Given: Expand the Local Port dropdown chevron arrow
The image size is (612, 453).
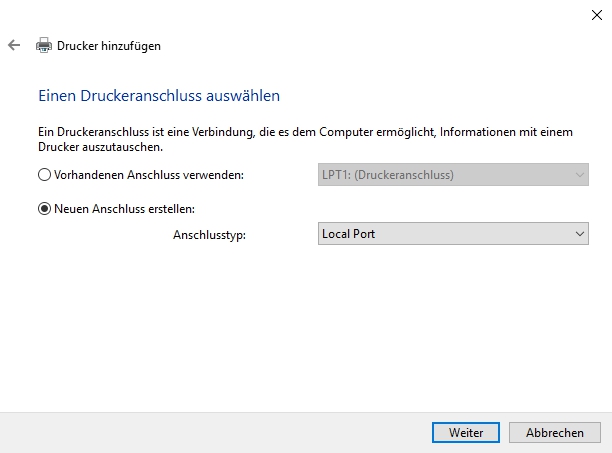Looking at the screenshot, I should point(579,234).
